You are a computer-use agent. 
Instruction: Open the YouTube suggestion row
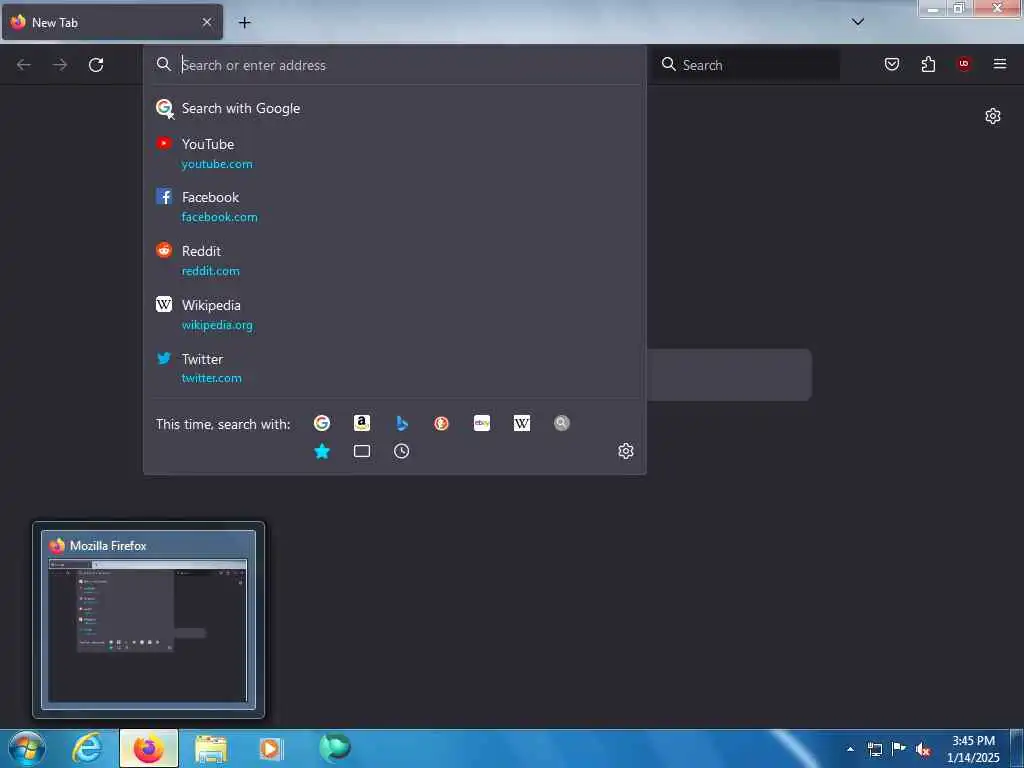coord(394,153)
